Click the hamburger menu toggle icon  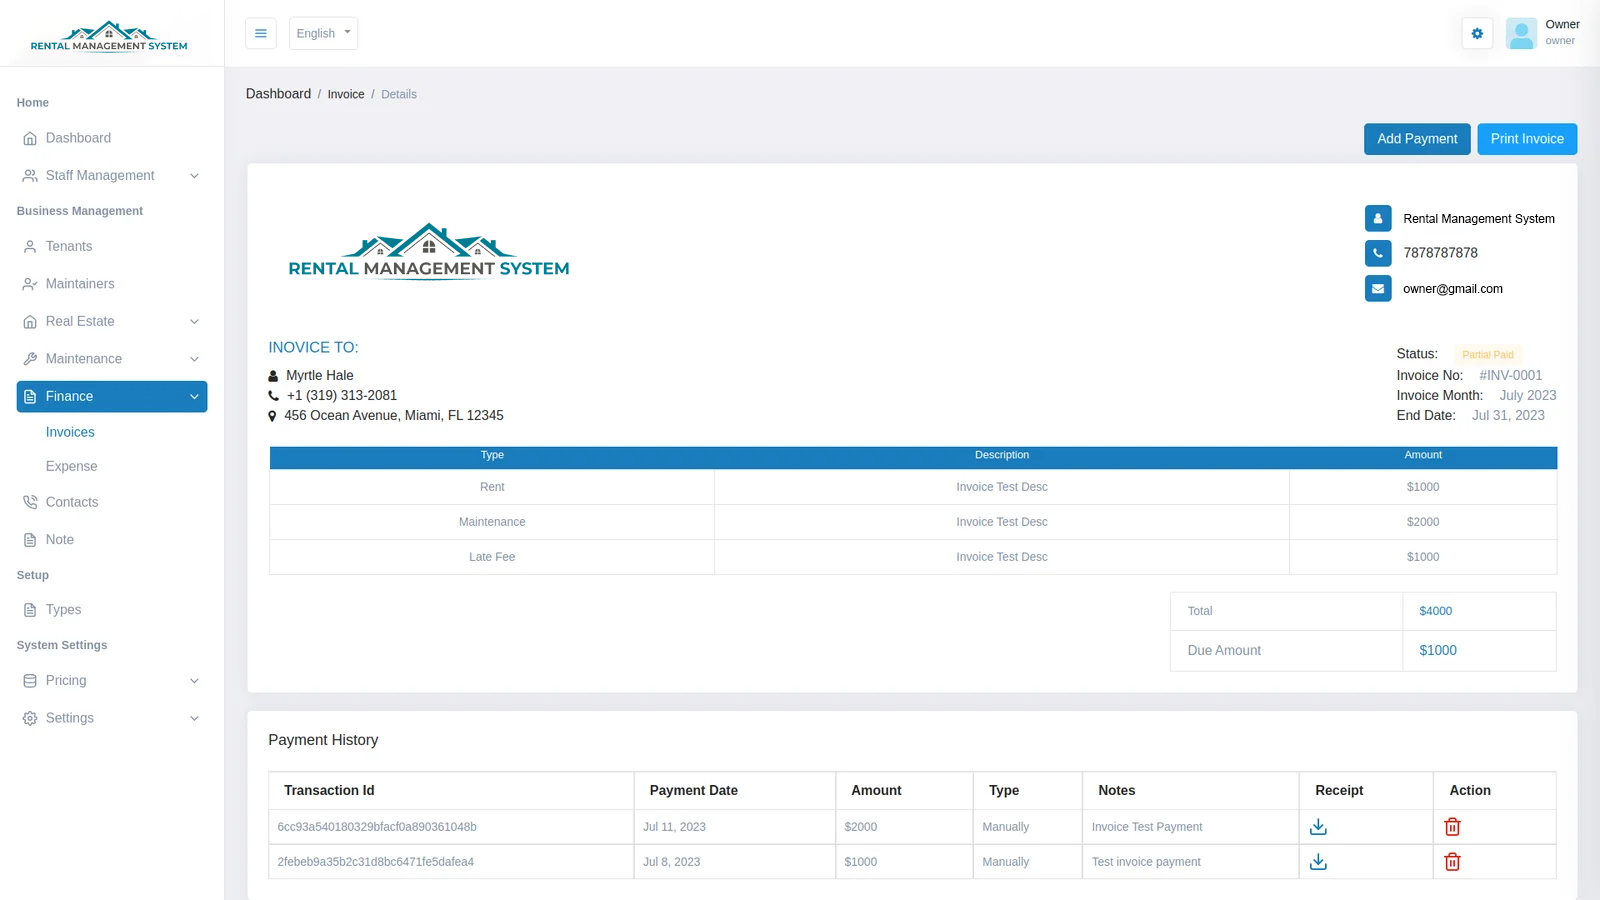(260, 33)
